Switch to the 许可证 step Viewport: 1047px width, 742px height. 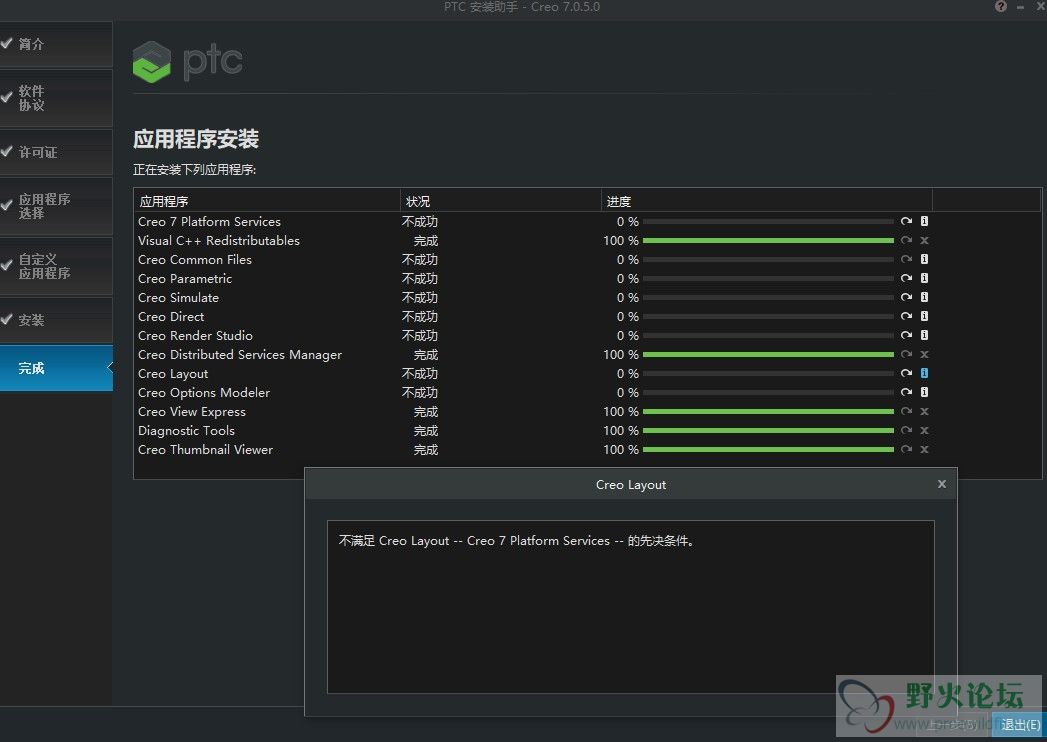click(56, 152)
